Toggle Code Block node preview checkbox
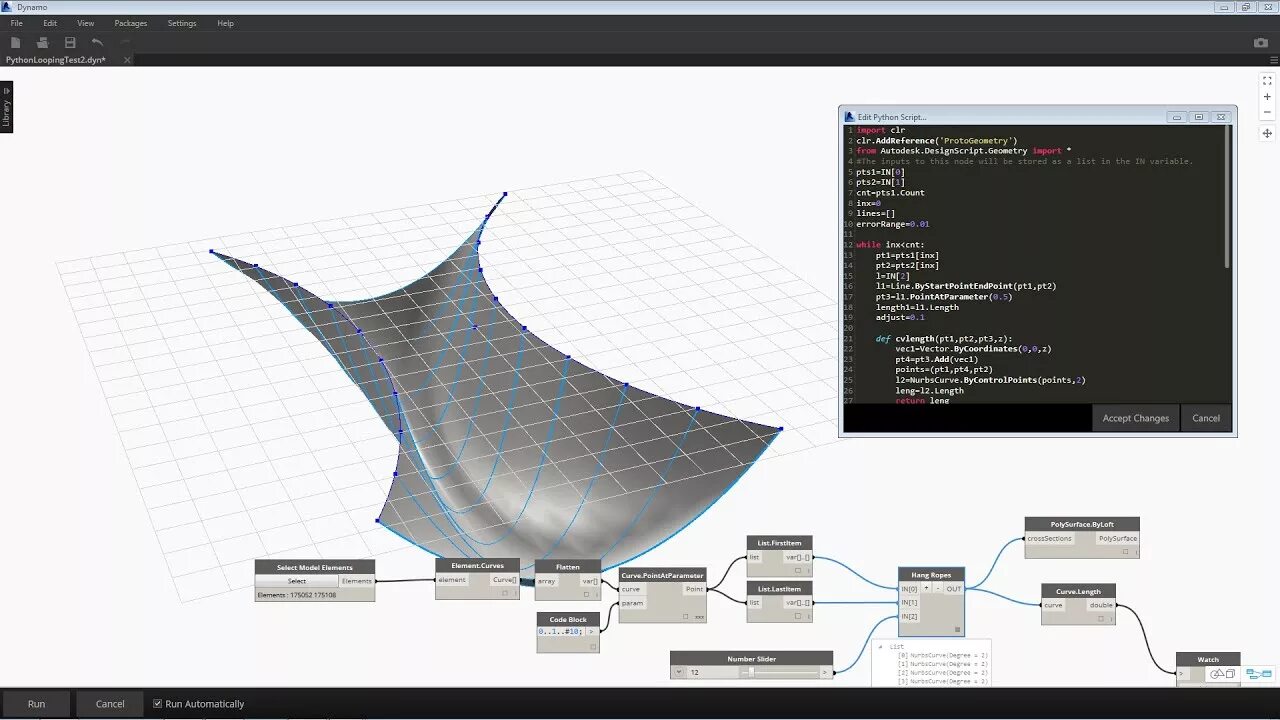Viewport: 1280px width, 720px height. pos(593,647)
